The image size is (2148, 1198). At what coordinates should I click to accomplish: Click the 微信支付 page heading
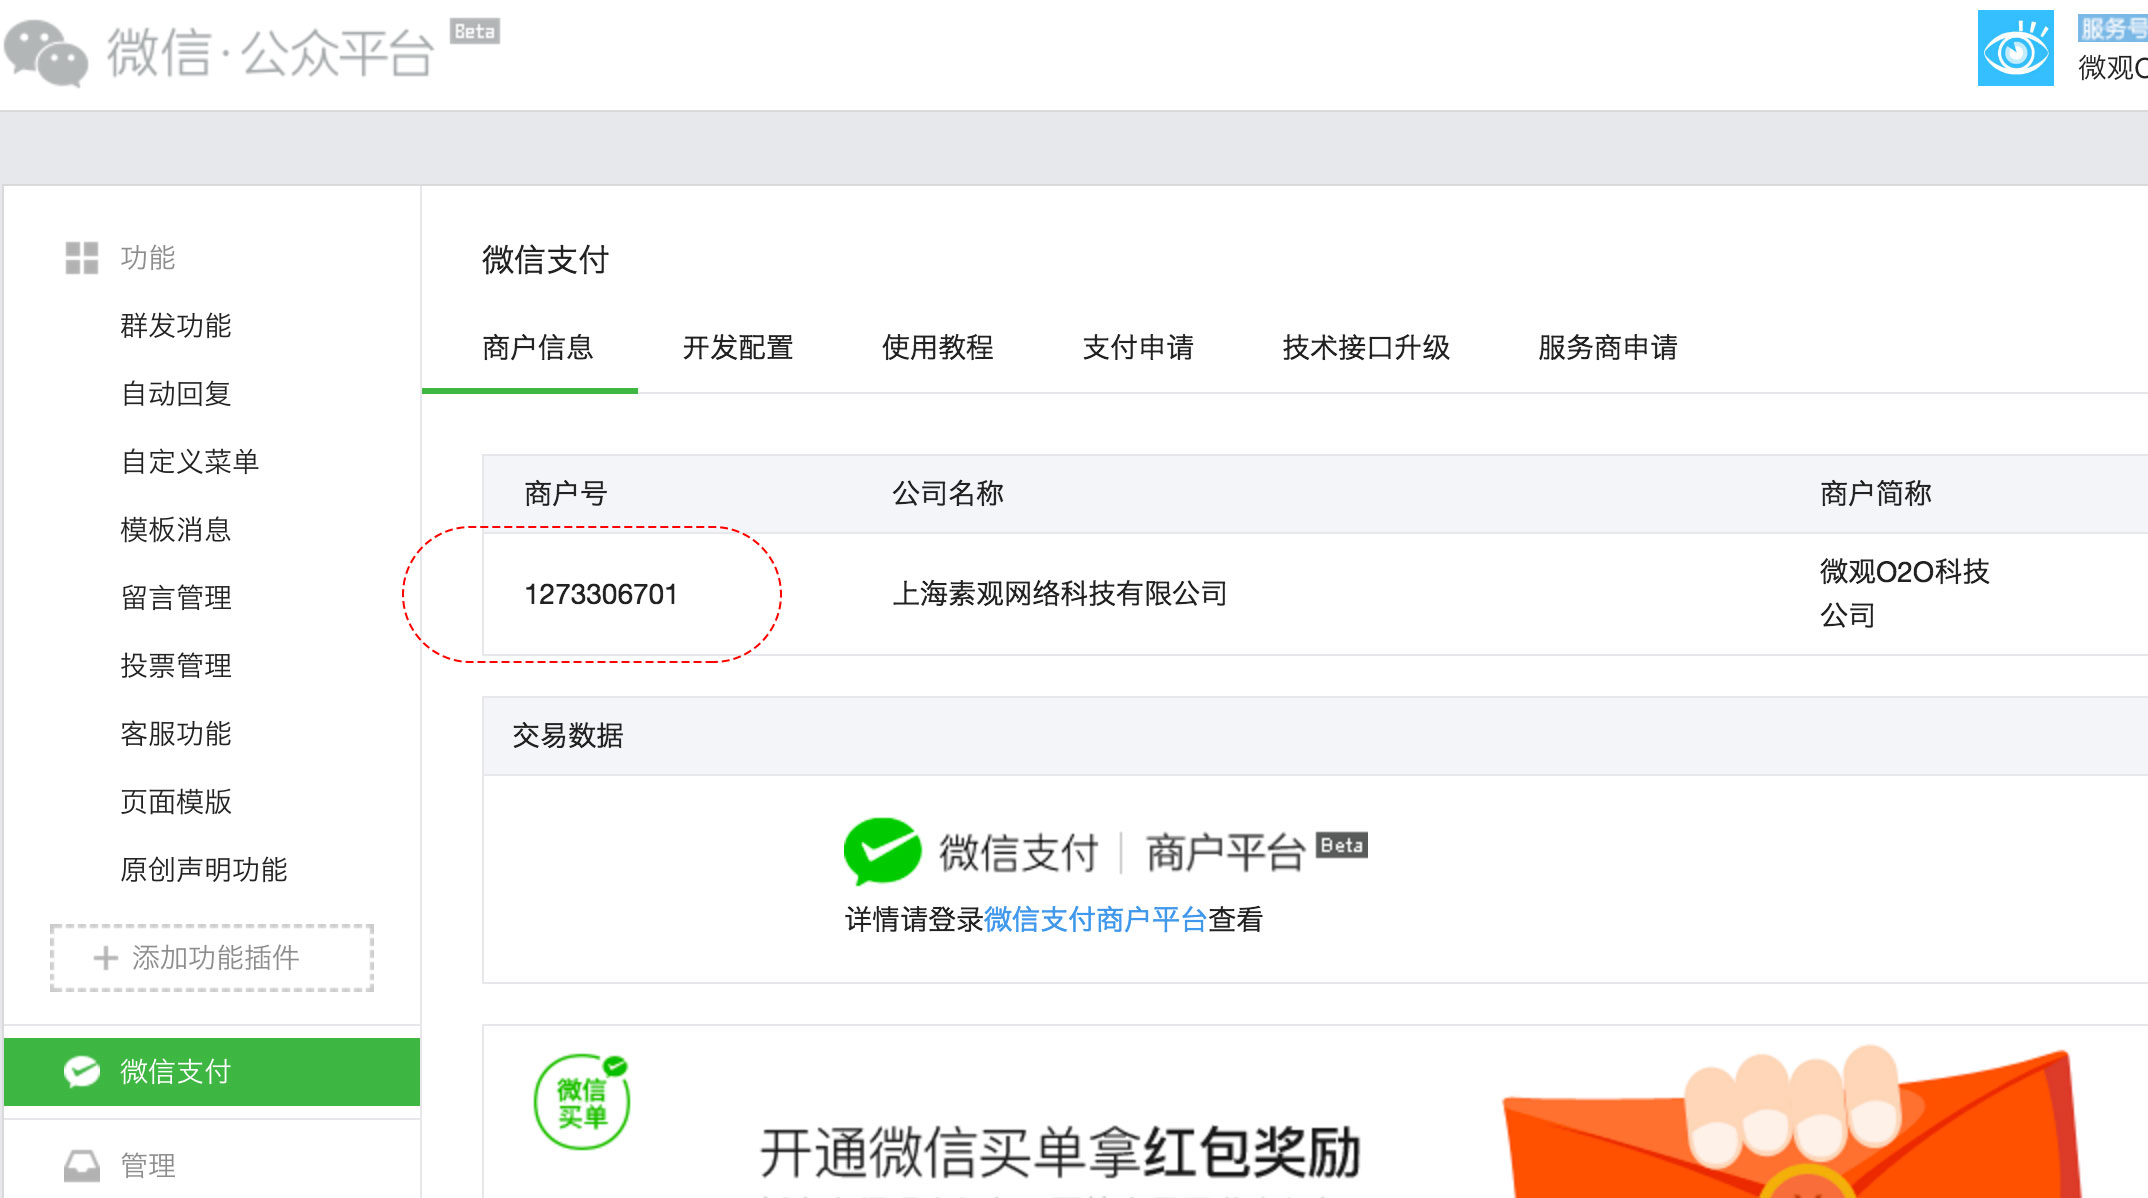(x=545, y=260)
